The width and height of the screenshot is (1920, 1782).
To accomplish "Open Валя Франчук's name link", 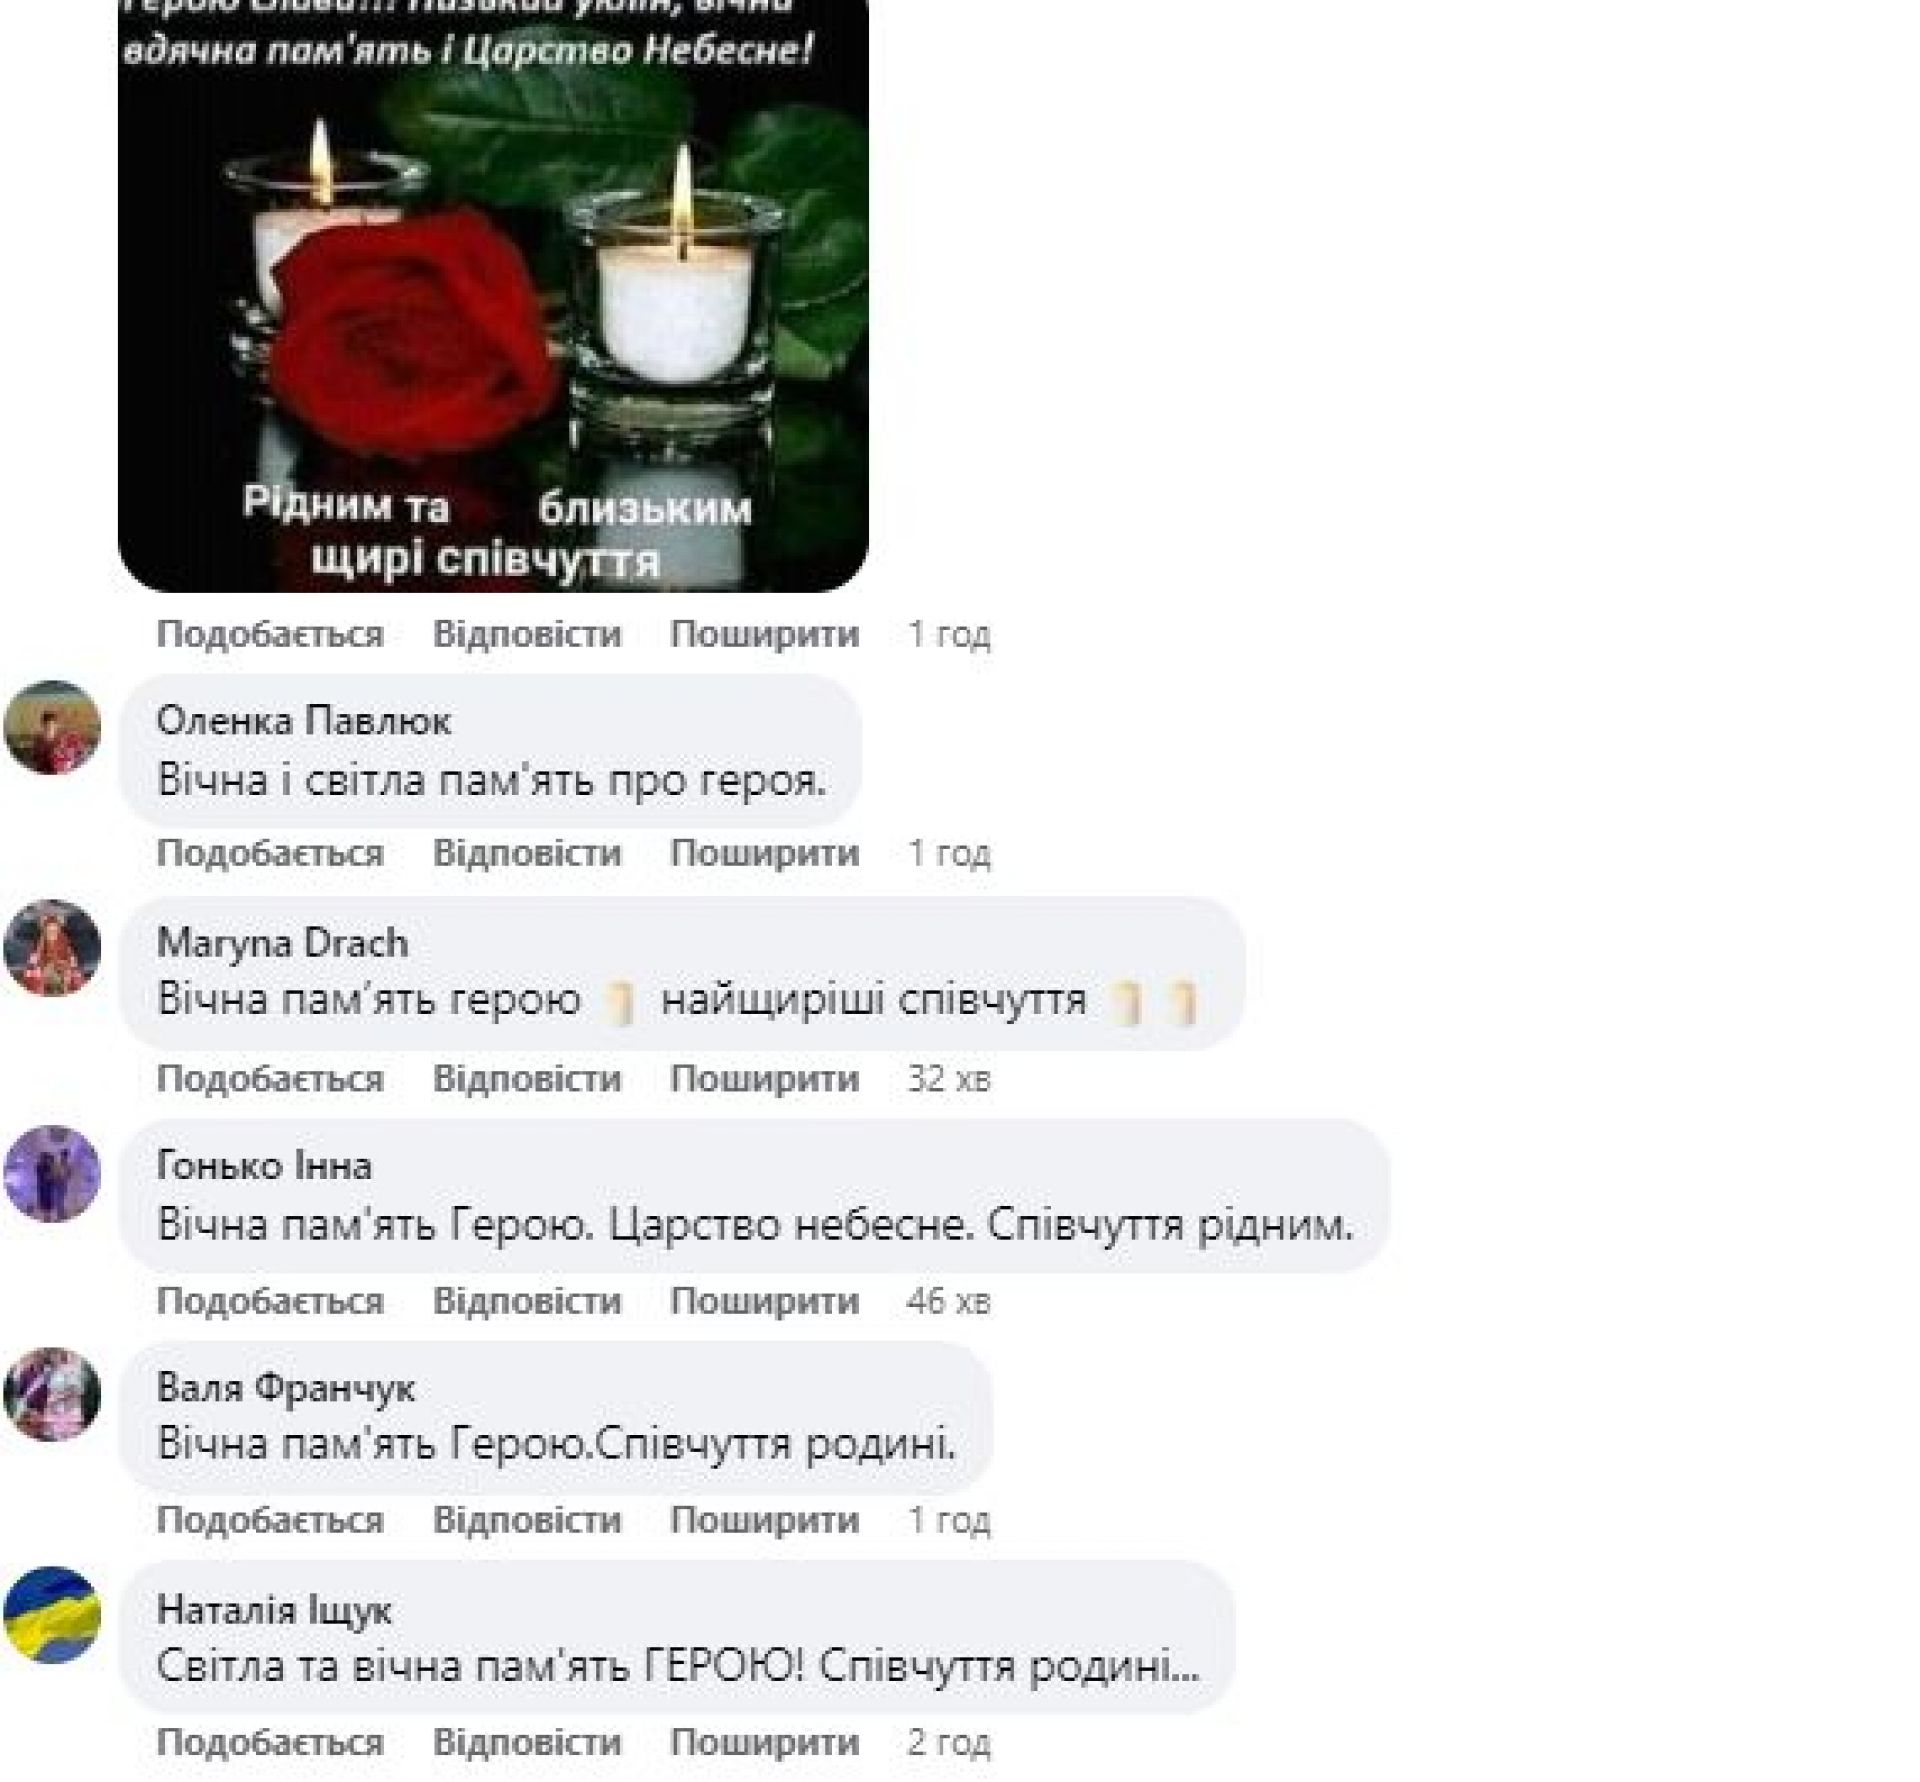I will pyautogui.click(x=286, y=1388).
